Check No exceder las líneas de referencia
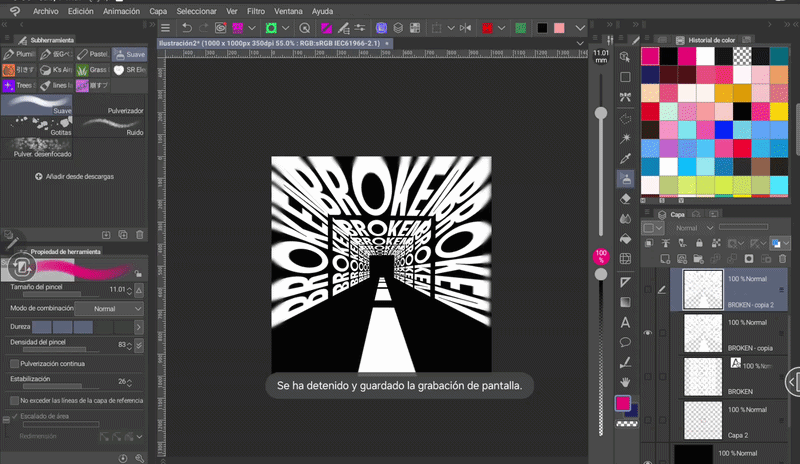The width and height of the screenshot is (800, 464). click(14, 400)
